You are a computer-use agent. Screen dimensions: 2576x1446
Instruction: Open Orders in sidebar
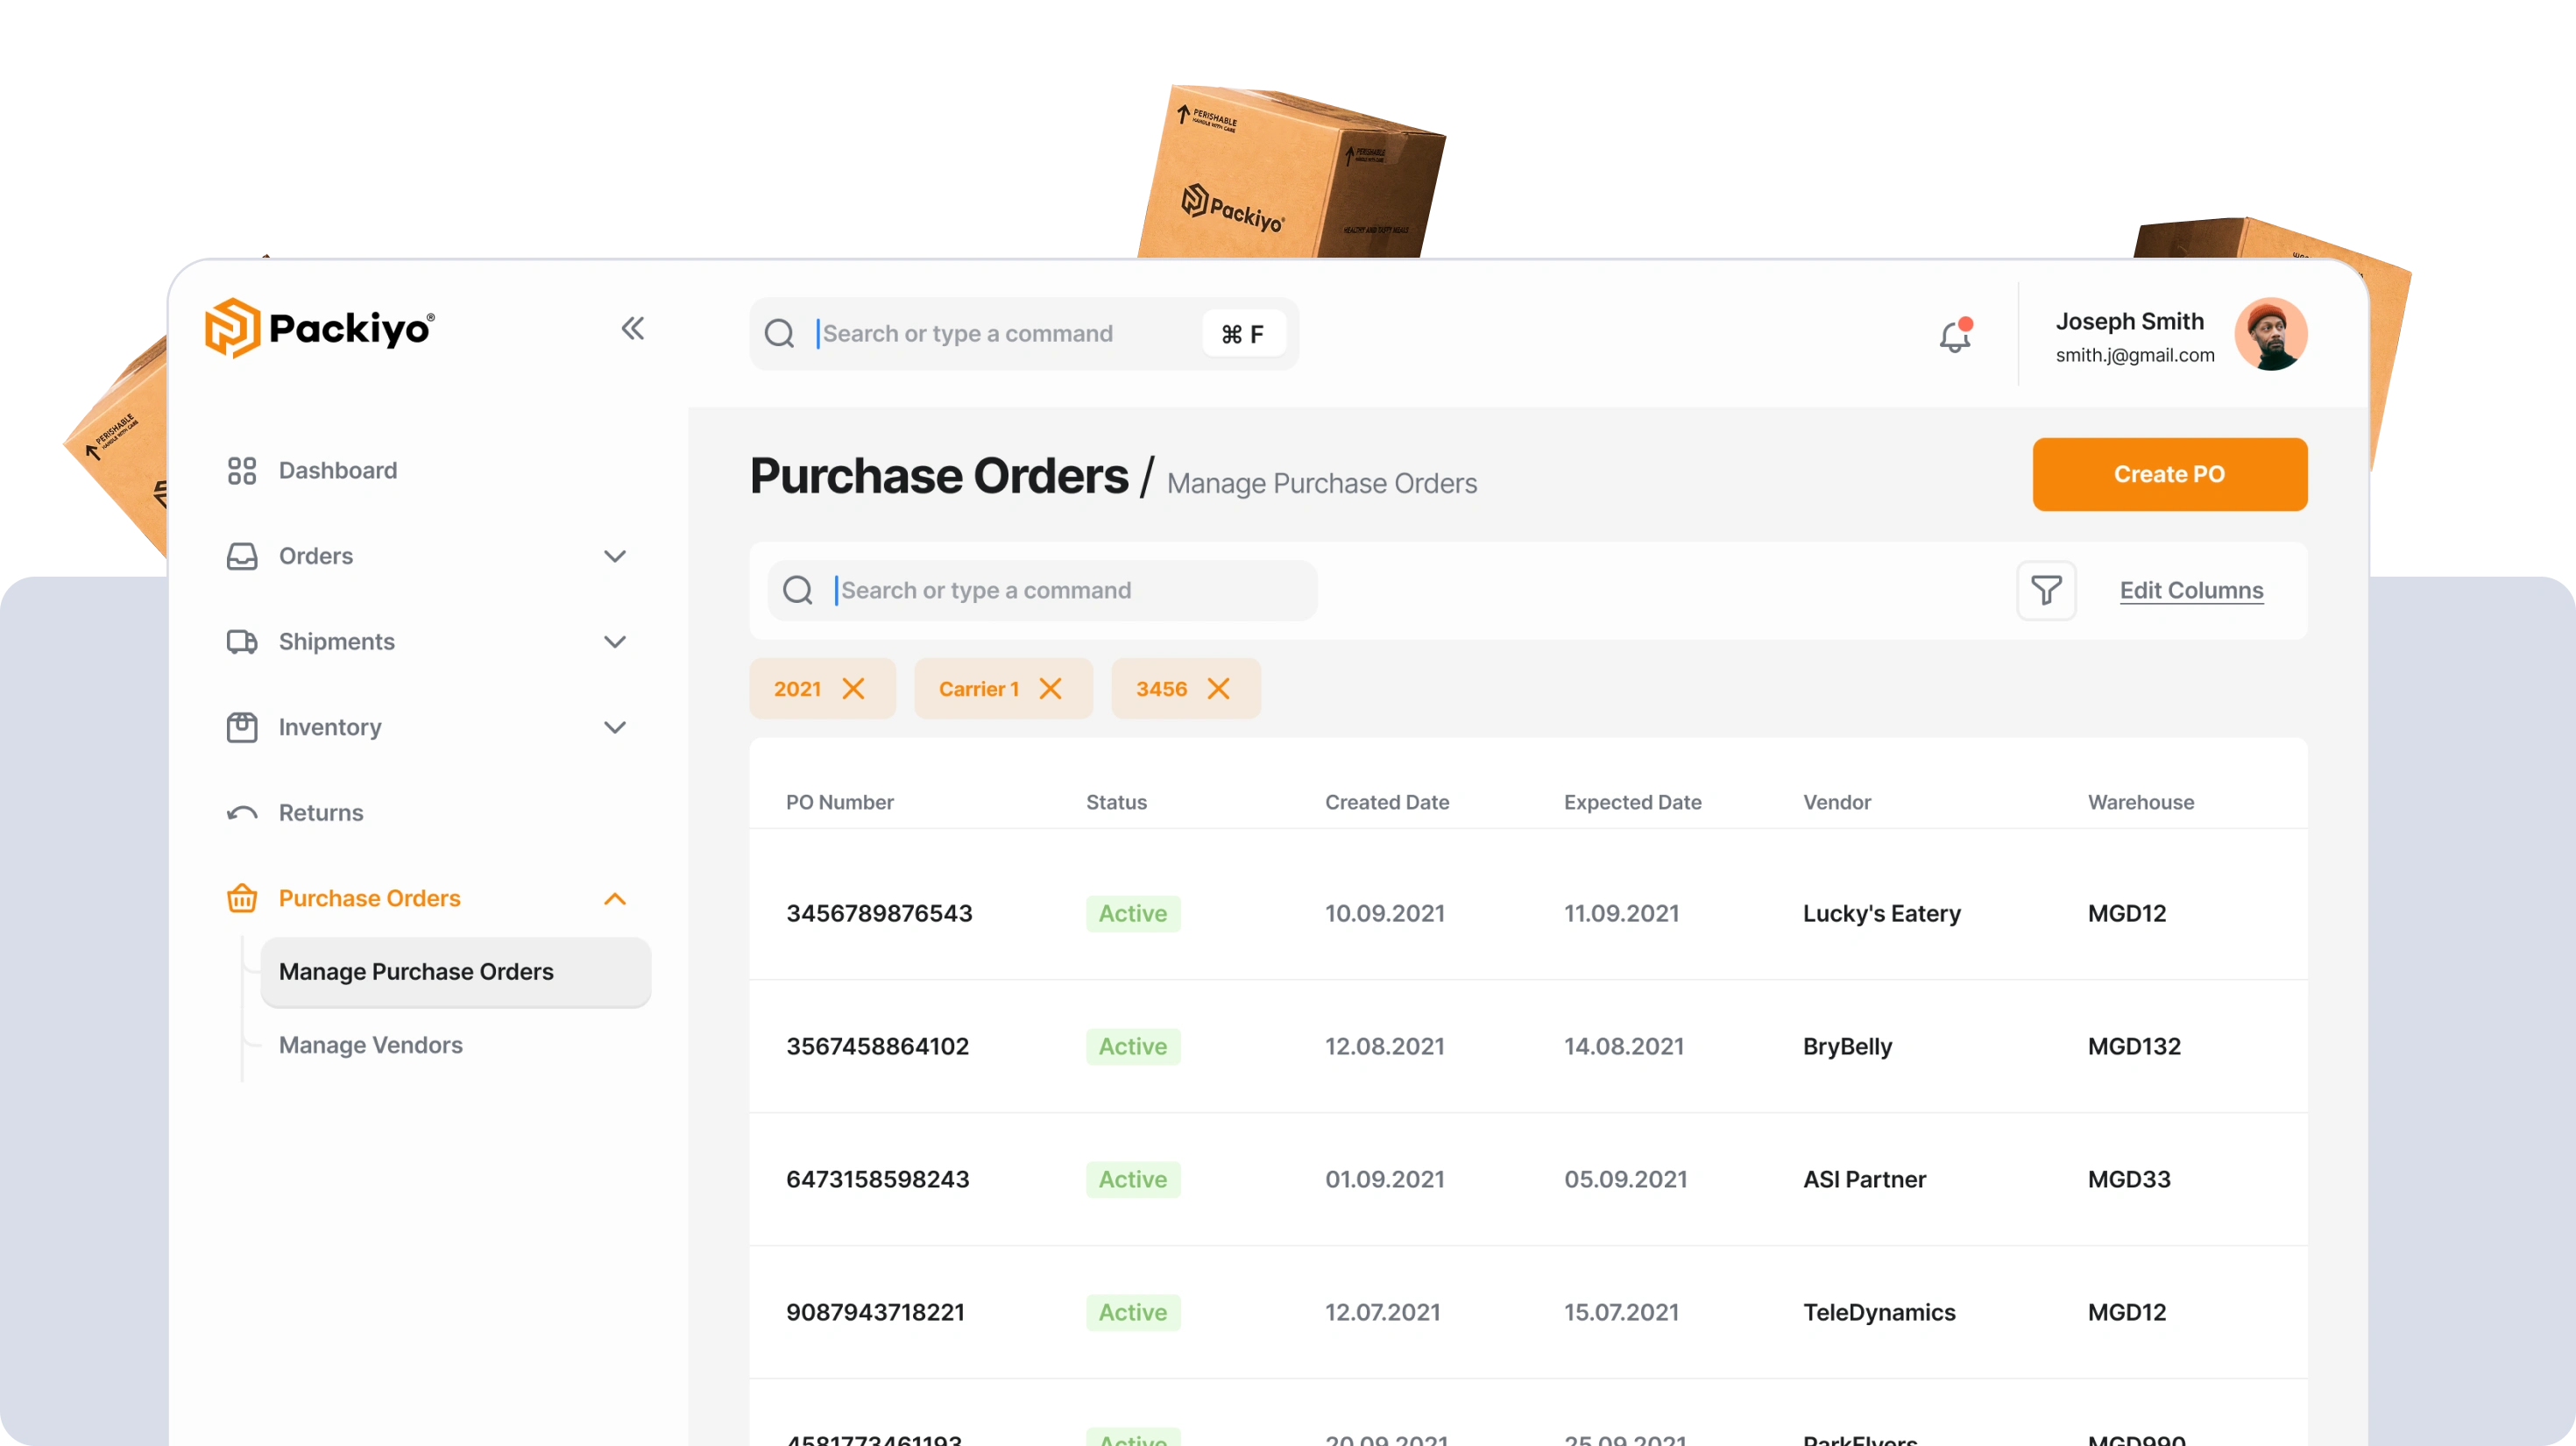point(316,556)
